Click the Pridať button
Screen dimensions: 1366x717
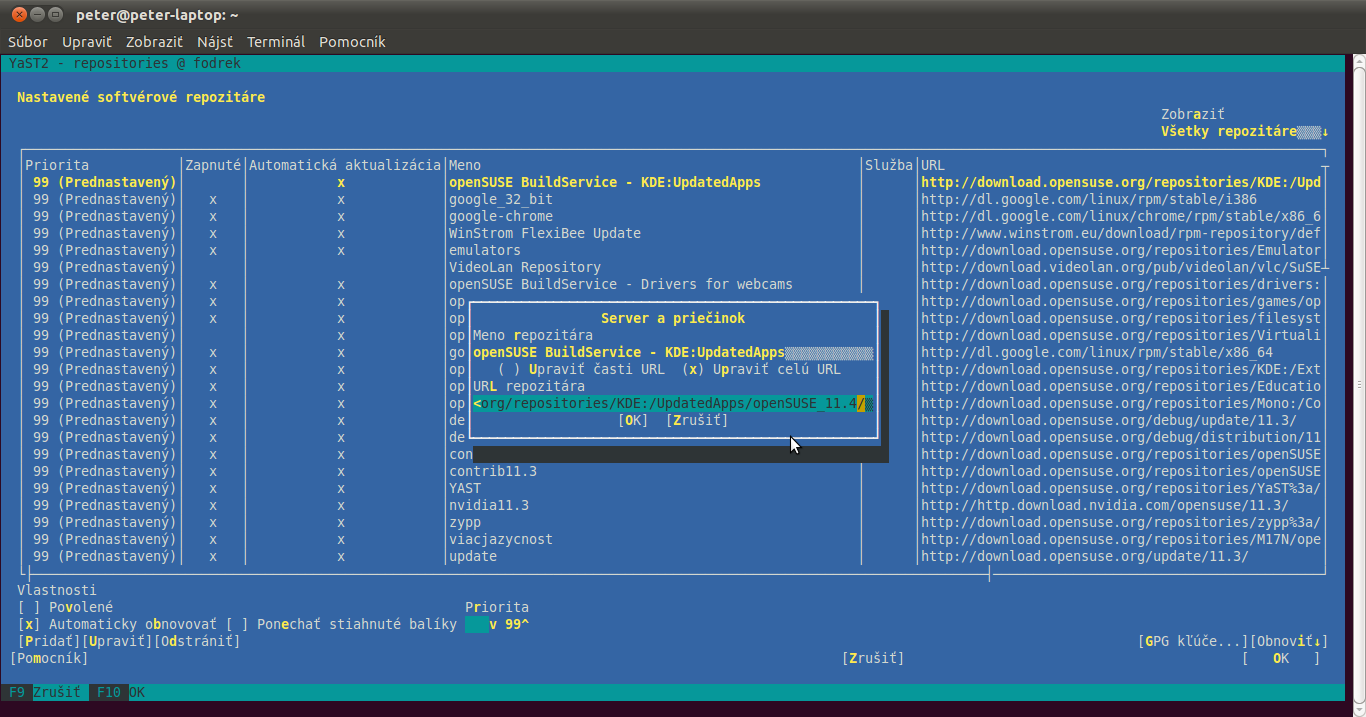(49, 641)
